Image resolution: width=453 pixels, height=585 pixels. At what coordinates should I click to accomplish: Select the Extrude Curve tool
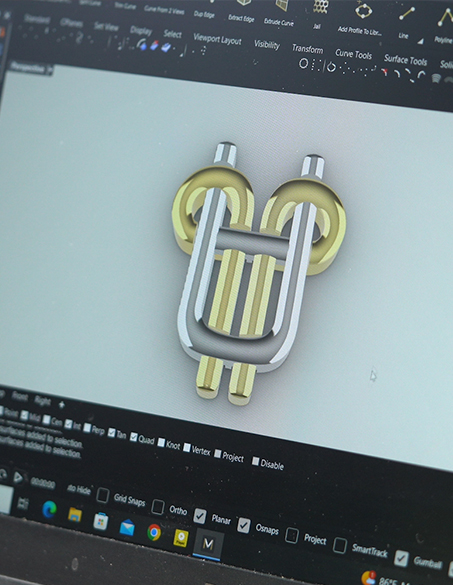point(279,14)
